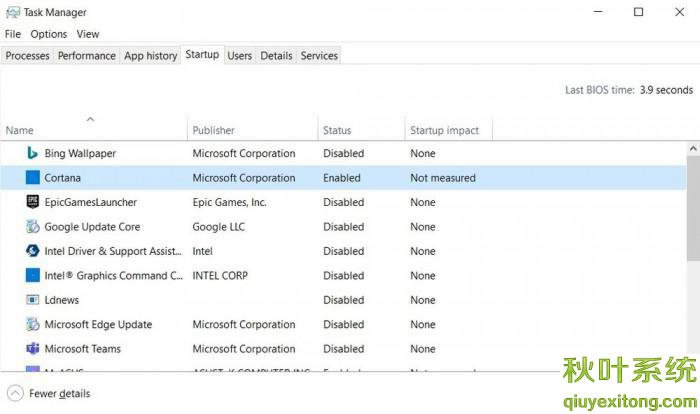Click Disabled status for Bing Wallpaper
700x414 pixels.
point(344,153)
